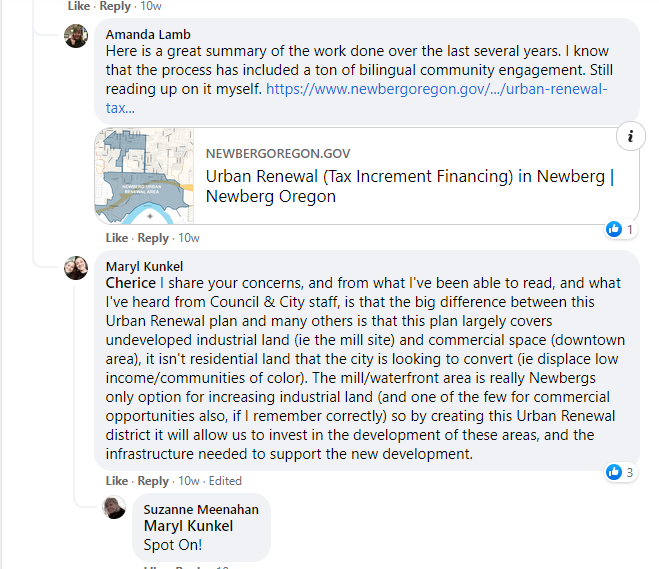Open the tagged Maryl Kunkel mention in reply
Image resolution: width=659 pixels, height=569 pixels.
click(188, 526)
